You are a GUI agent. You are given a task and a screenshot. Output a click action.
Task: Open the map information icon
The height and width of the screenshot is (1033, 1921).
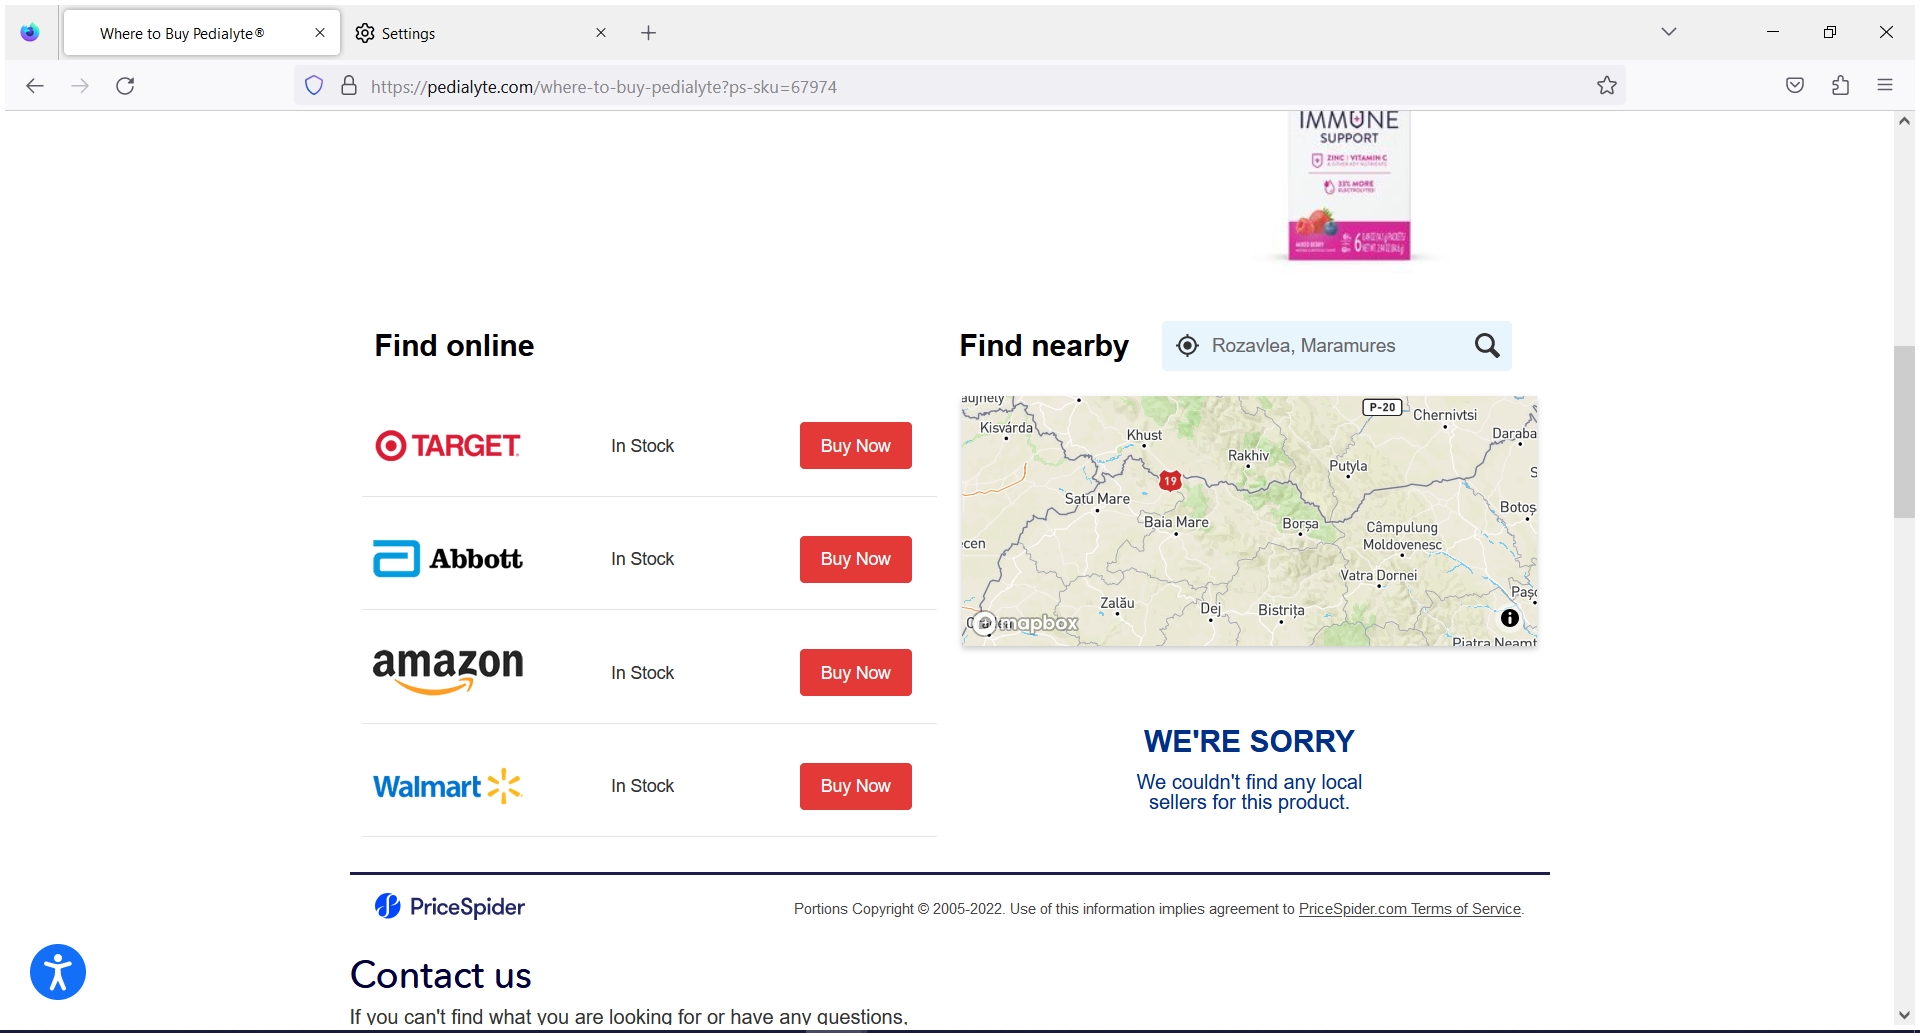coord(1508,618)
